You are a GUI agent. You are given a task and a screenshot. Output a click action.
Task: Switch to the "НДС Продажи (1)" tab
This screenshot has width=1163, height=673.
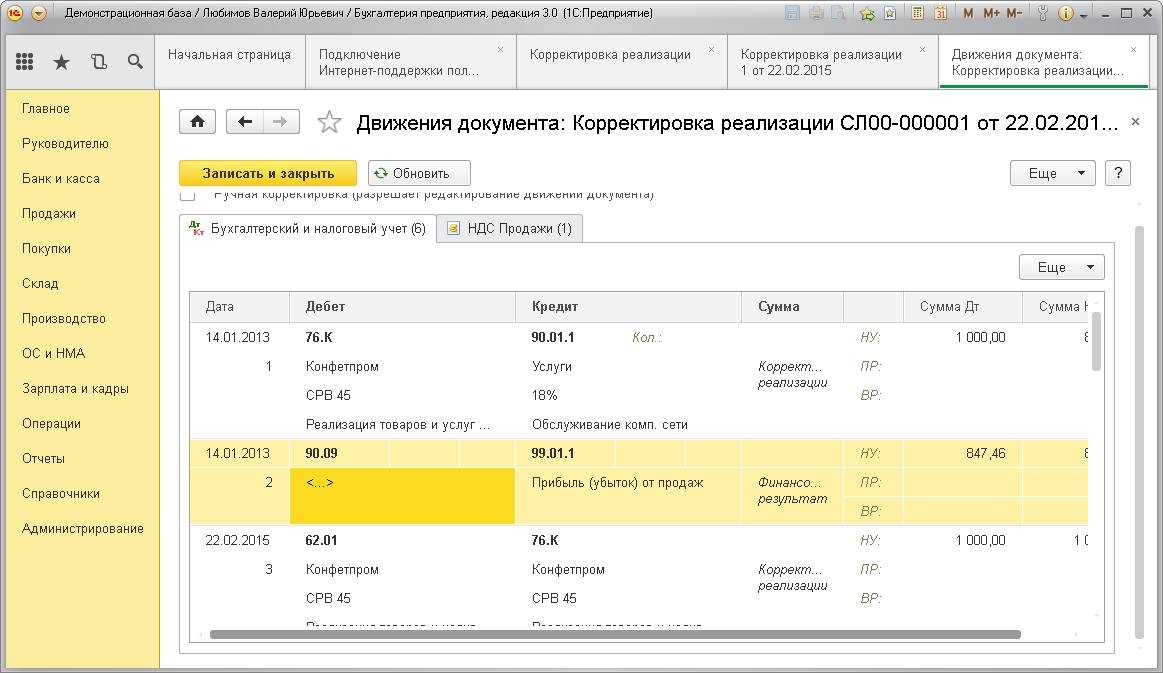509,228
